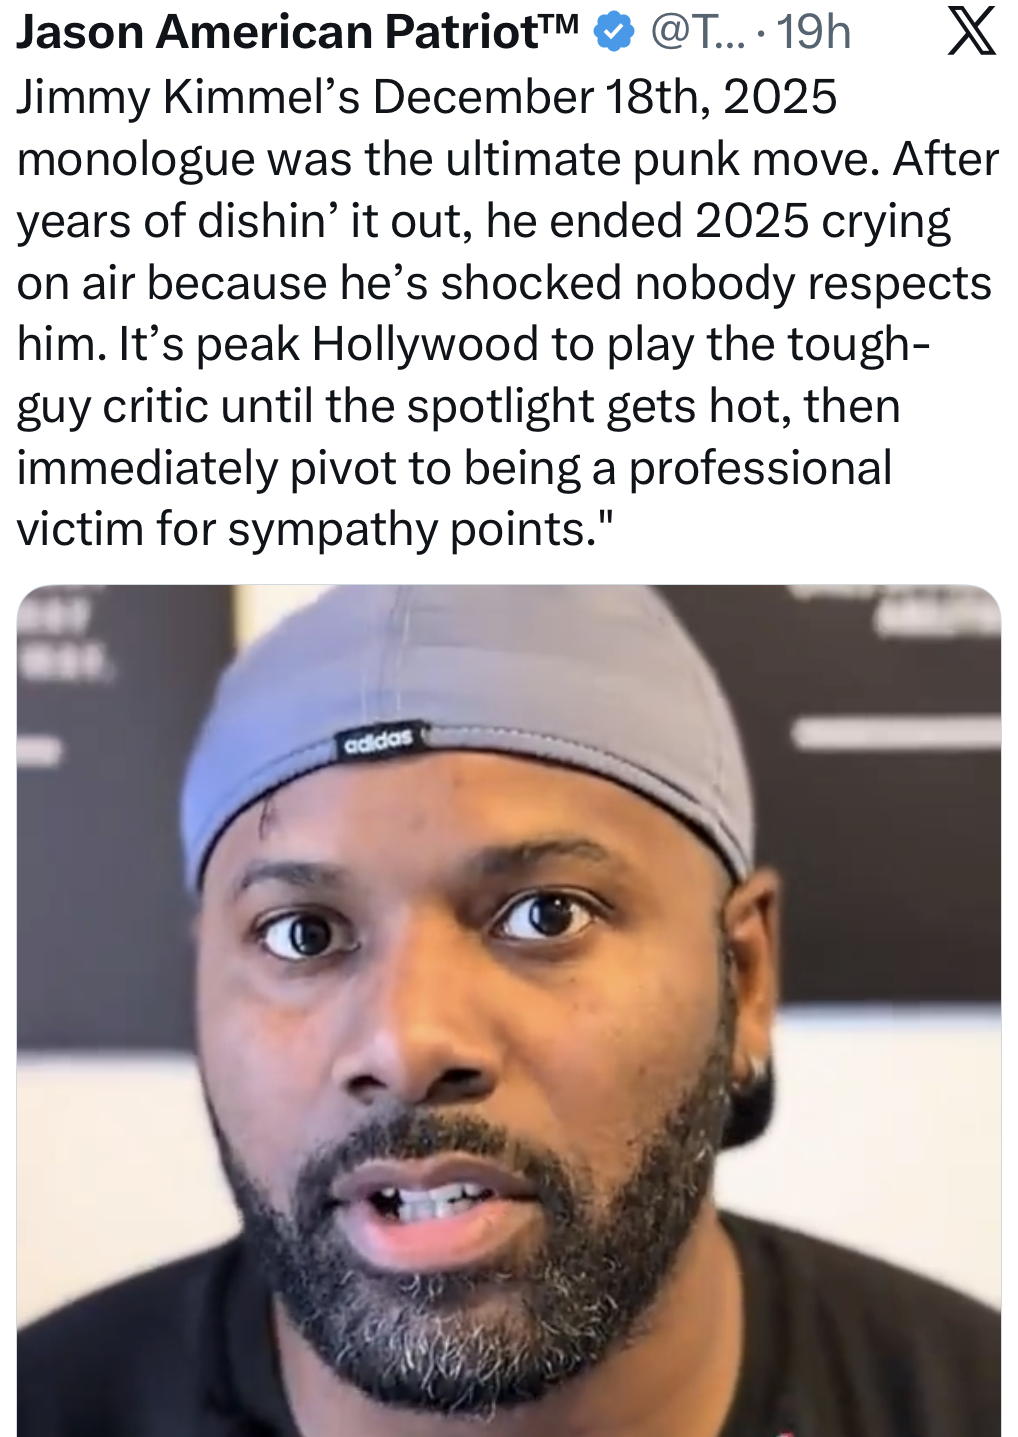Click the adidas logo on the cap
This screenshot has width=1018, height=1437.
(x=377, y=741)
